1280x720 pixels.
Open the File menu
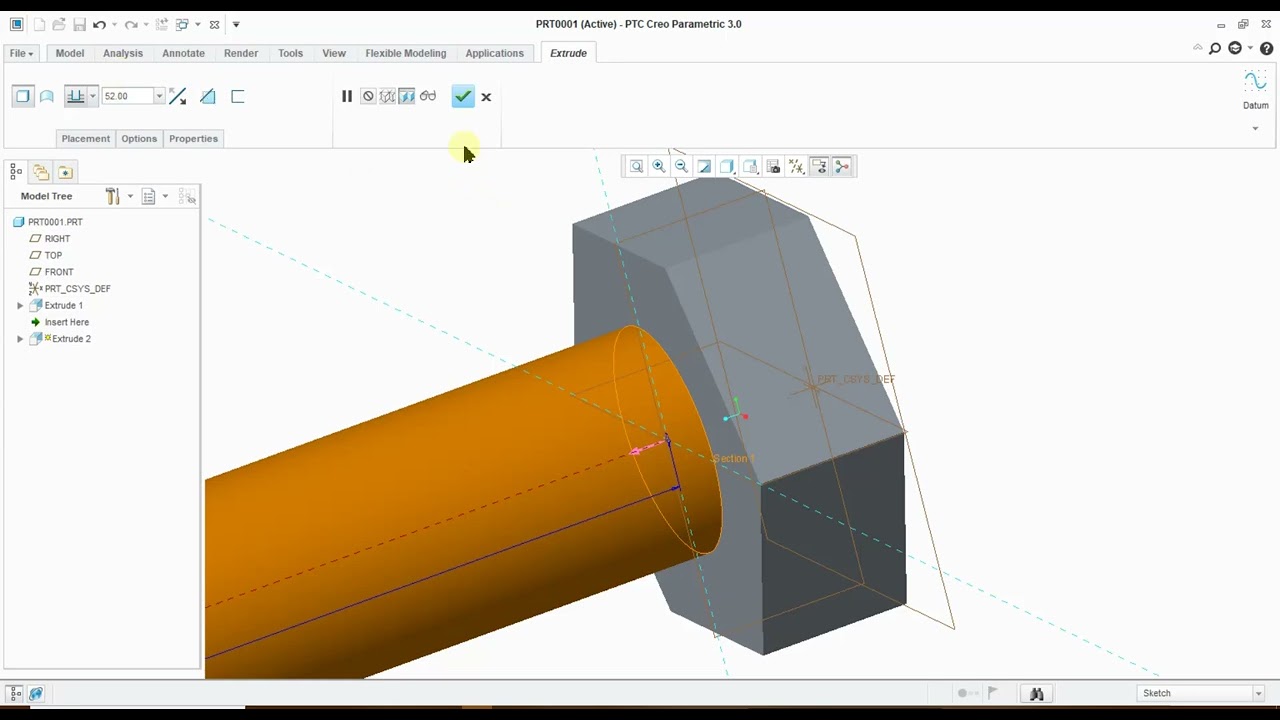pos(21,53)
